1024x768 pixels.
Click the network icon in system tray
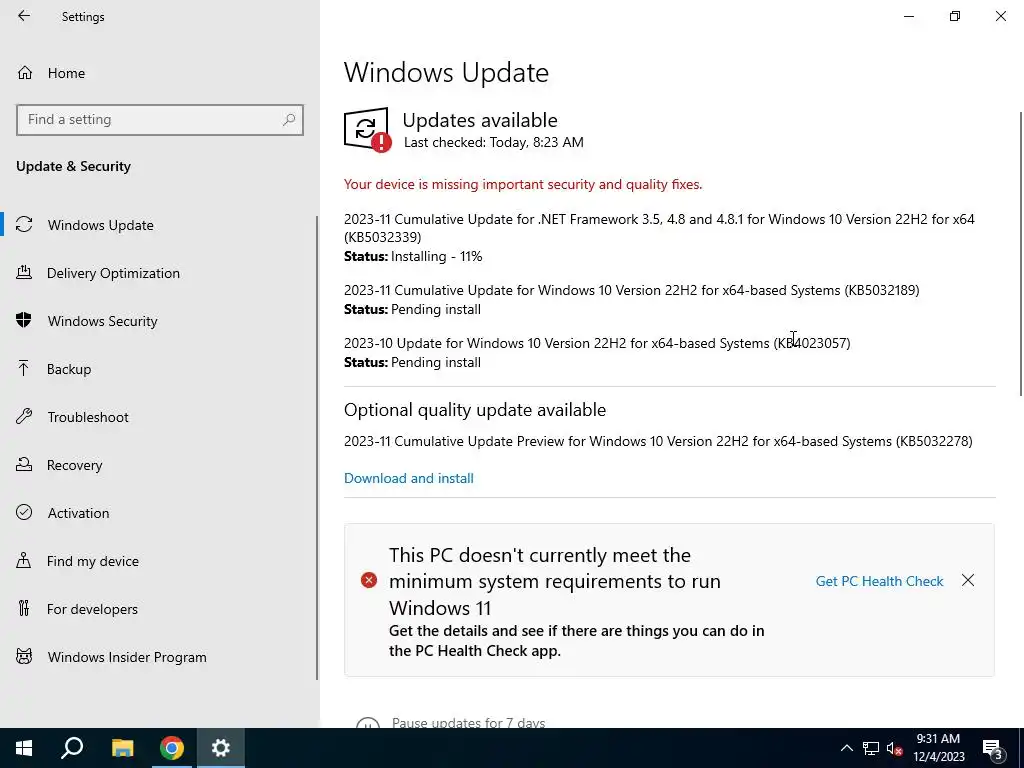tap(871, 748)
